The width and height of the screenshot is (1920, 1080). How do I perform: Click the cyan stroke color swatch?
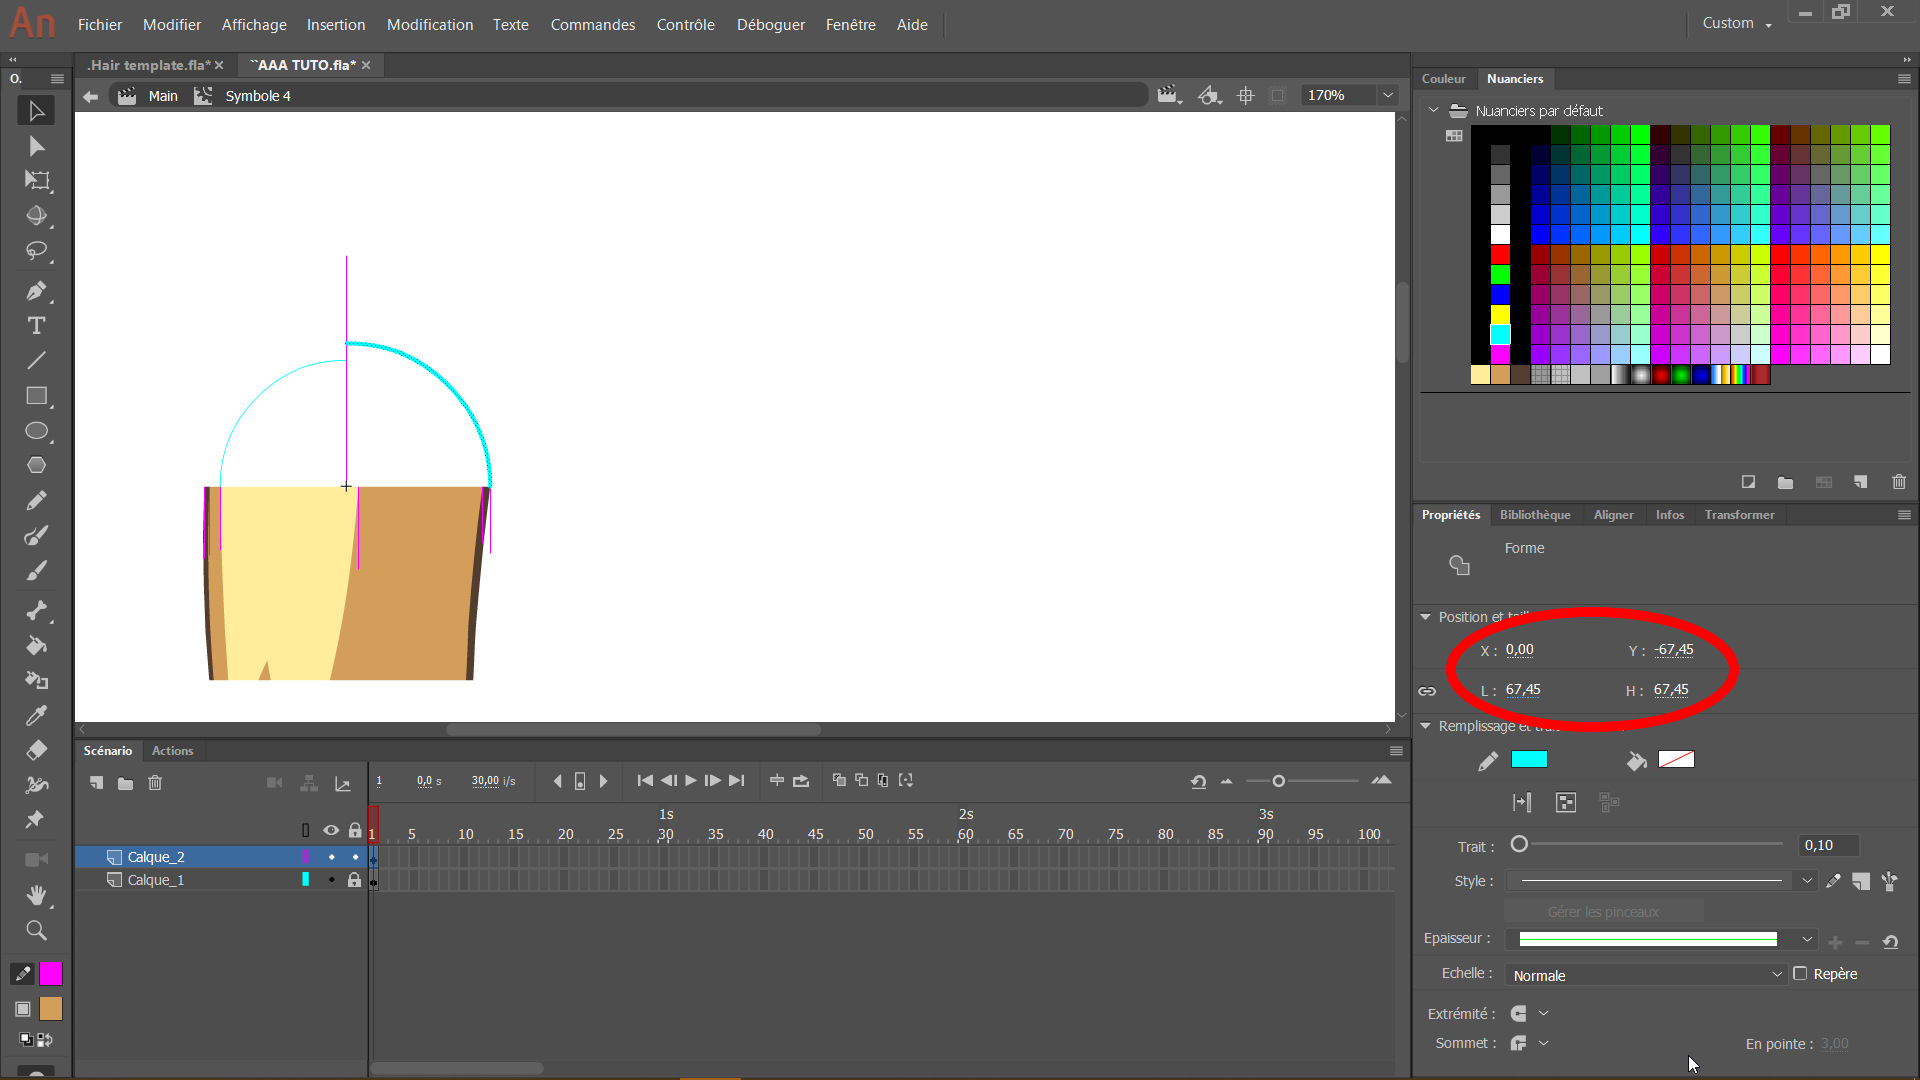1528,760
